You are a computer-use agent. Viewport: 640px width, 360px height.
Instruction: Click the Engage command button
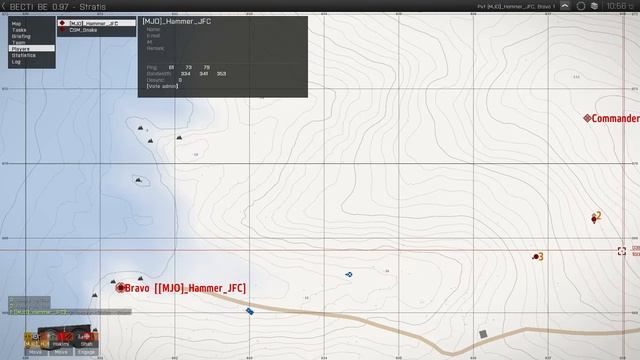[x=86, y=352]
